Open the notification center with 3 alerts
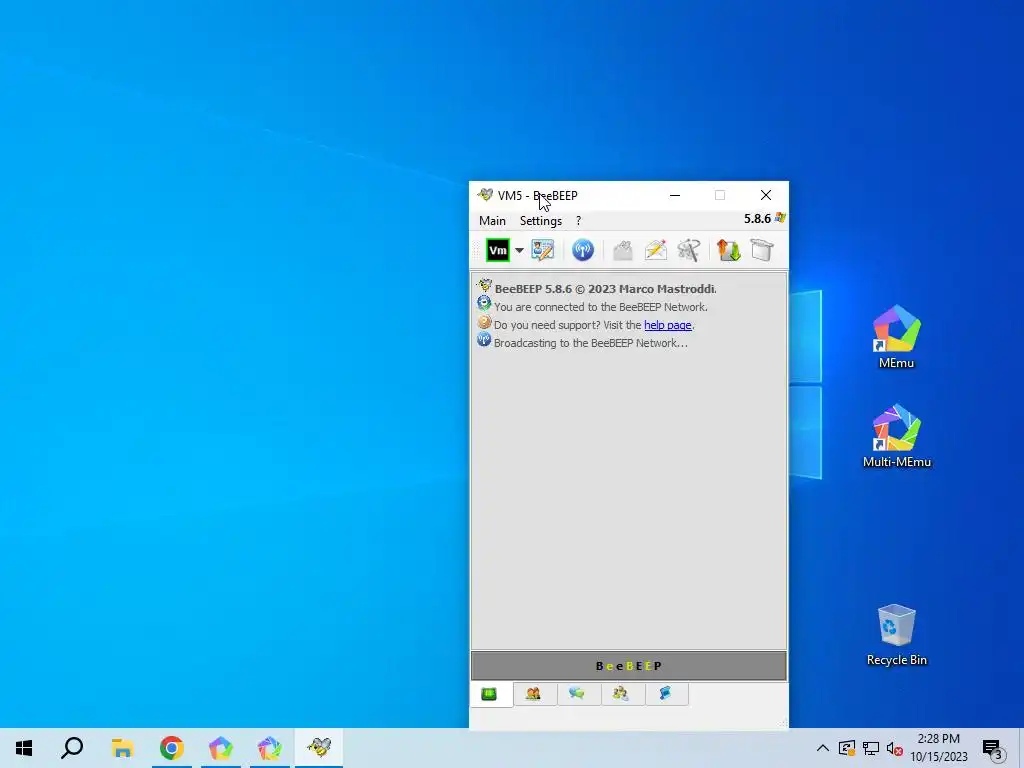Viewport: 1024px width, 768px height. click(993, 748)
